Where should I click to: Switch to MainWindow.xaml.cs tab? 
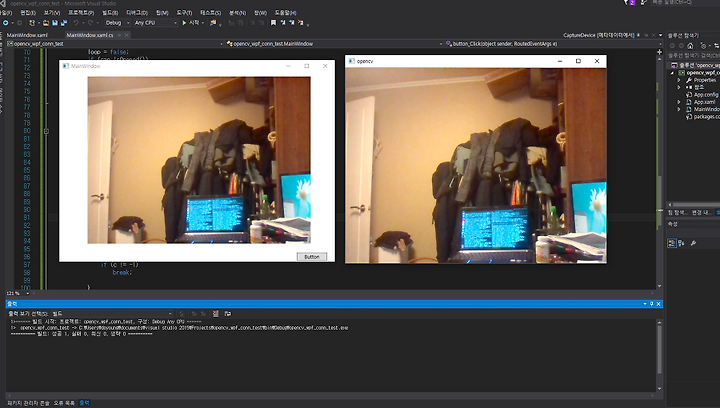click(x=90, y=35)
